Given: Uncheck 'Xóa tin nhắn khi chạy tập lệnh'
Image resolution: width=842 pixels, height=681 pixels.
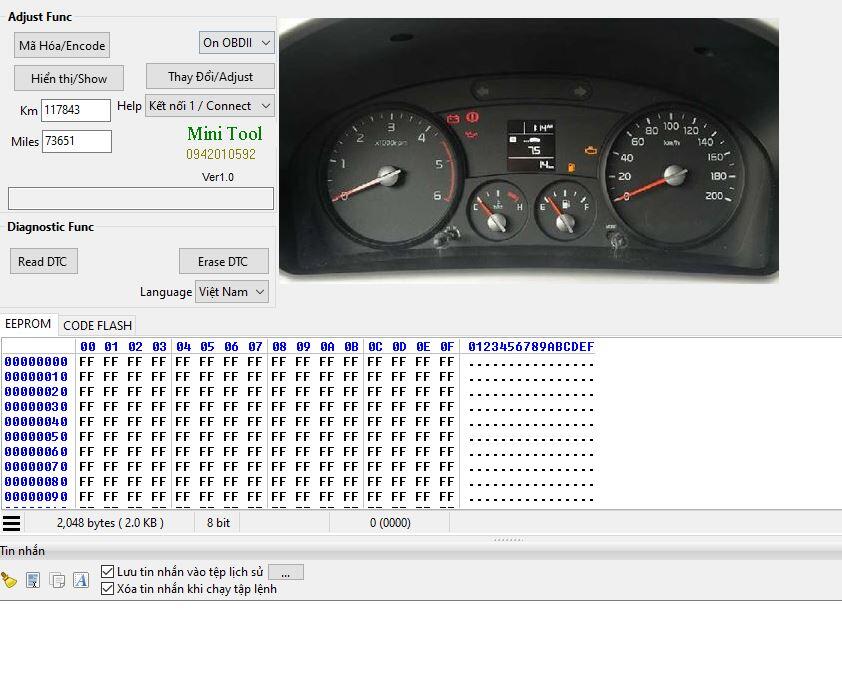Looking at the screenshot, I should [x=108, y=589].
